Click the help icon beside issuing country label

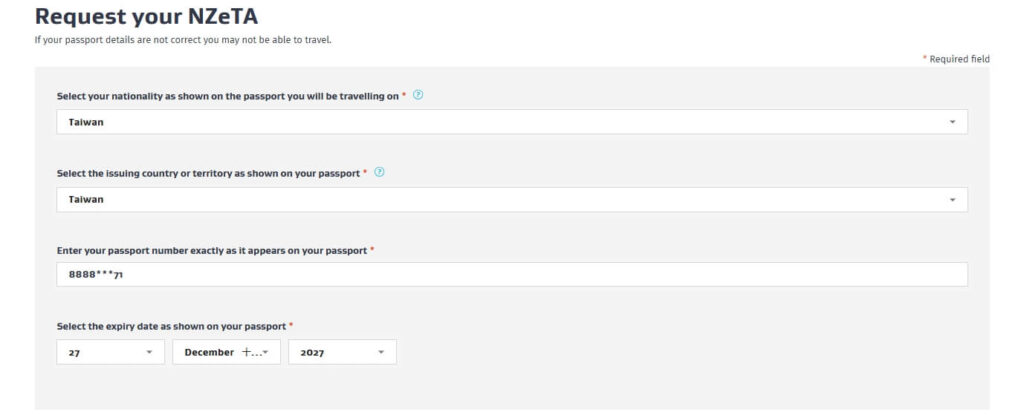[379, 172]
